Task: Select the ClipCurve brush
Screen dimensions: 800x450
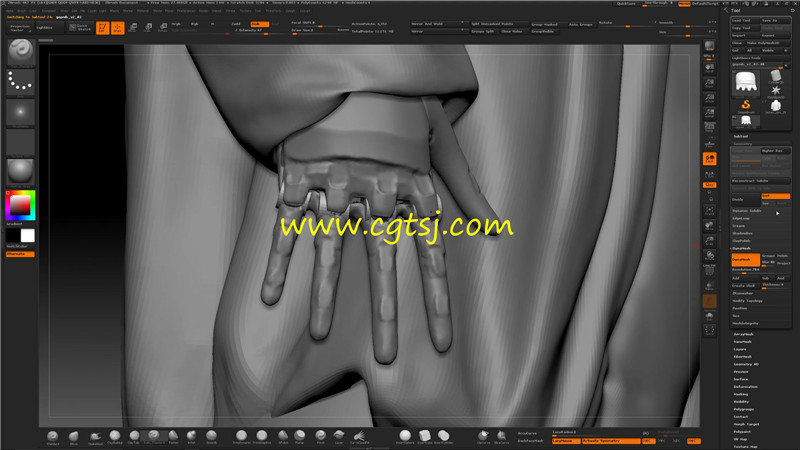Action: coord(483,437)
